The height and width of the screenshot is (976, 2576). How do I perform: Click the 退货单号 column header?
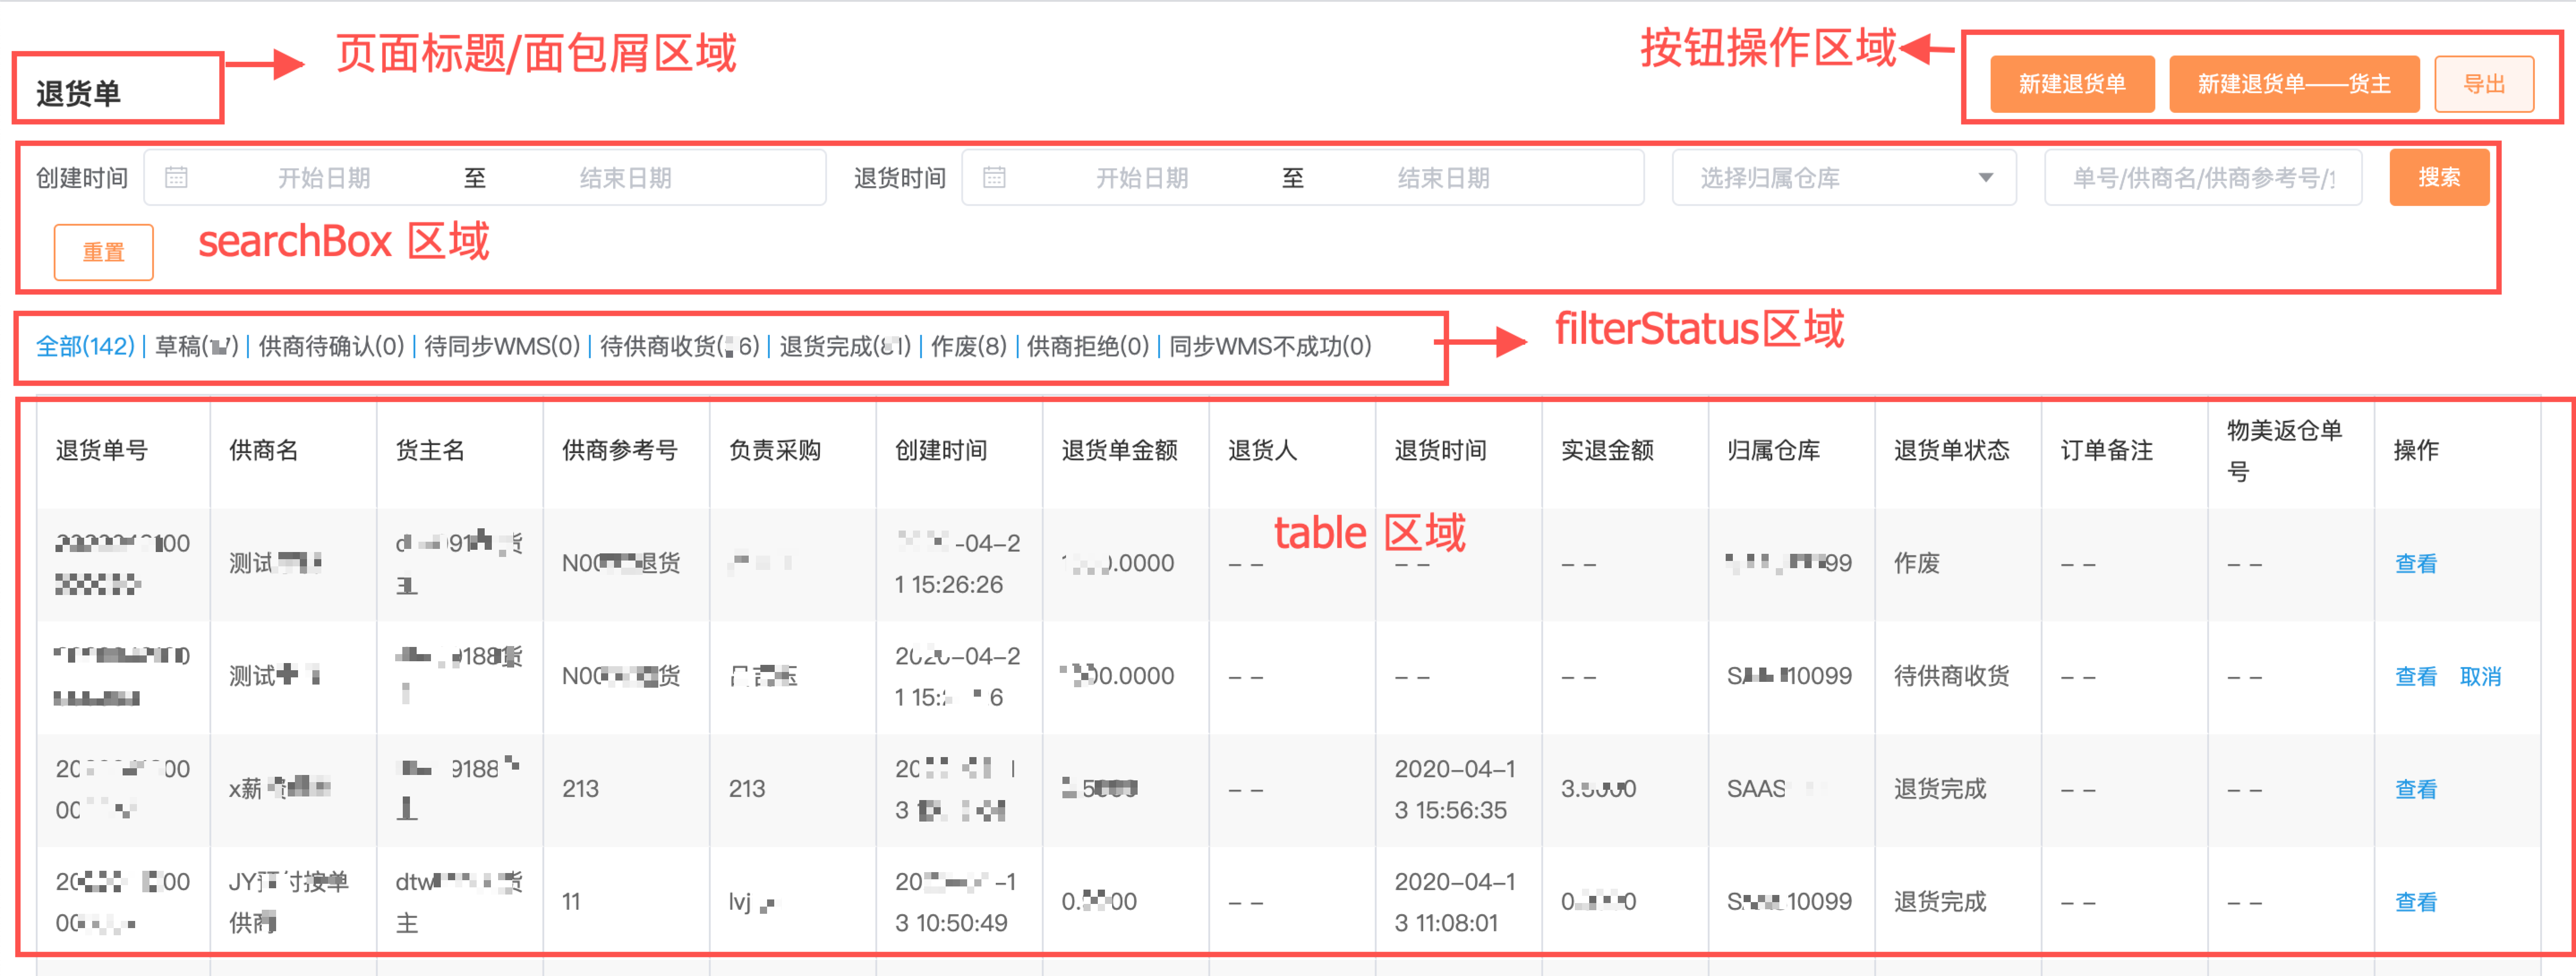tap(102, 451)
